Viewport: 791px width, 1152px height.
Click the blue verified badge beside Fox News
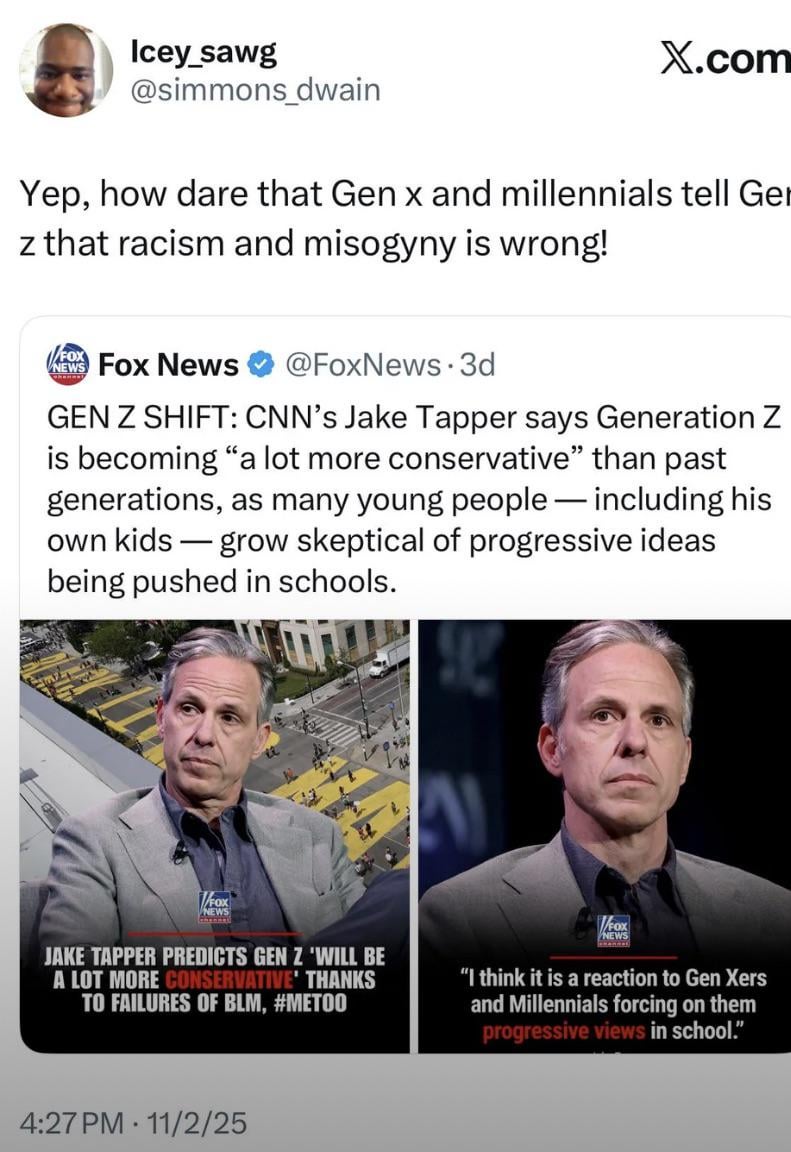(261, 365)
